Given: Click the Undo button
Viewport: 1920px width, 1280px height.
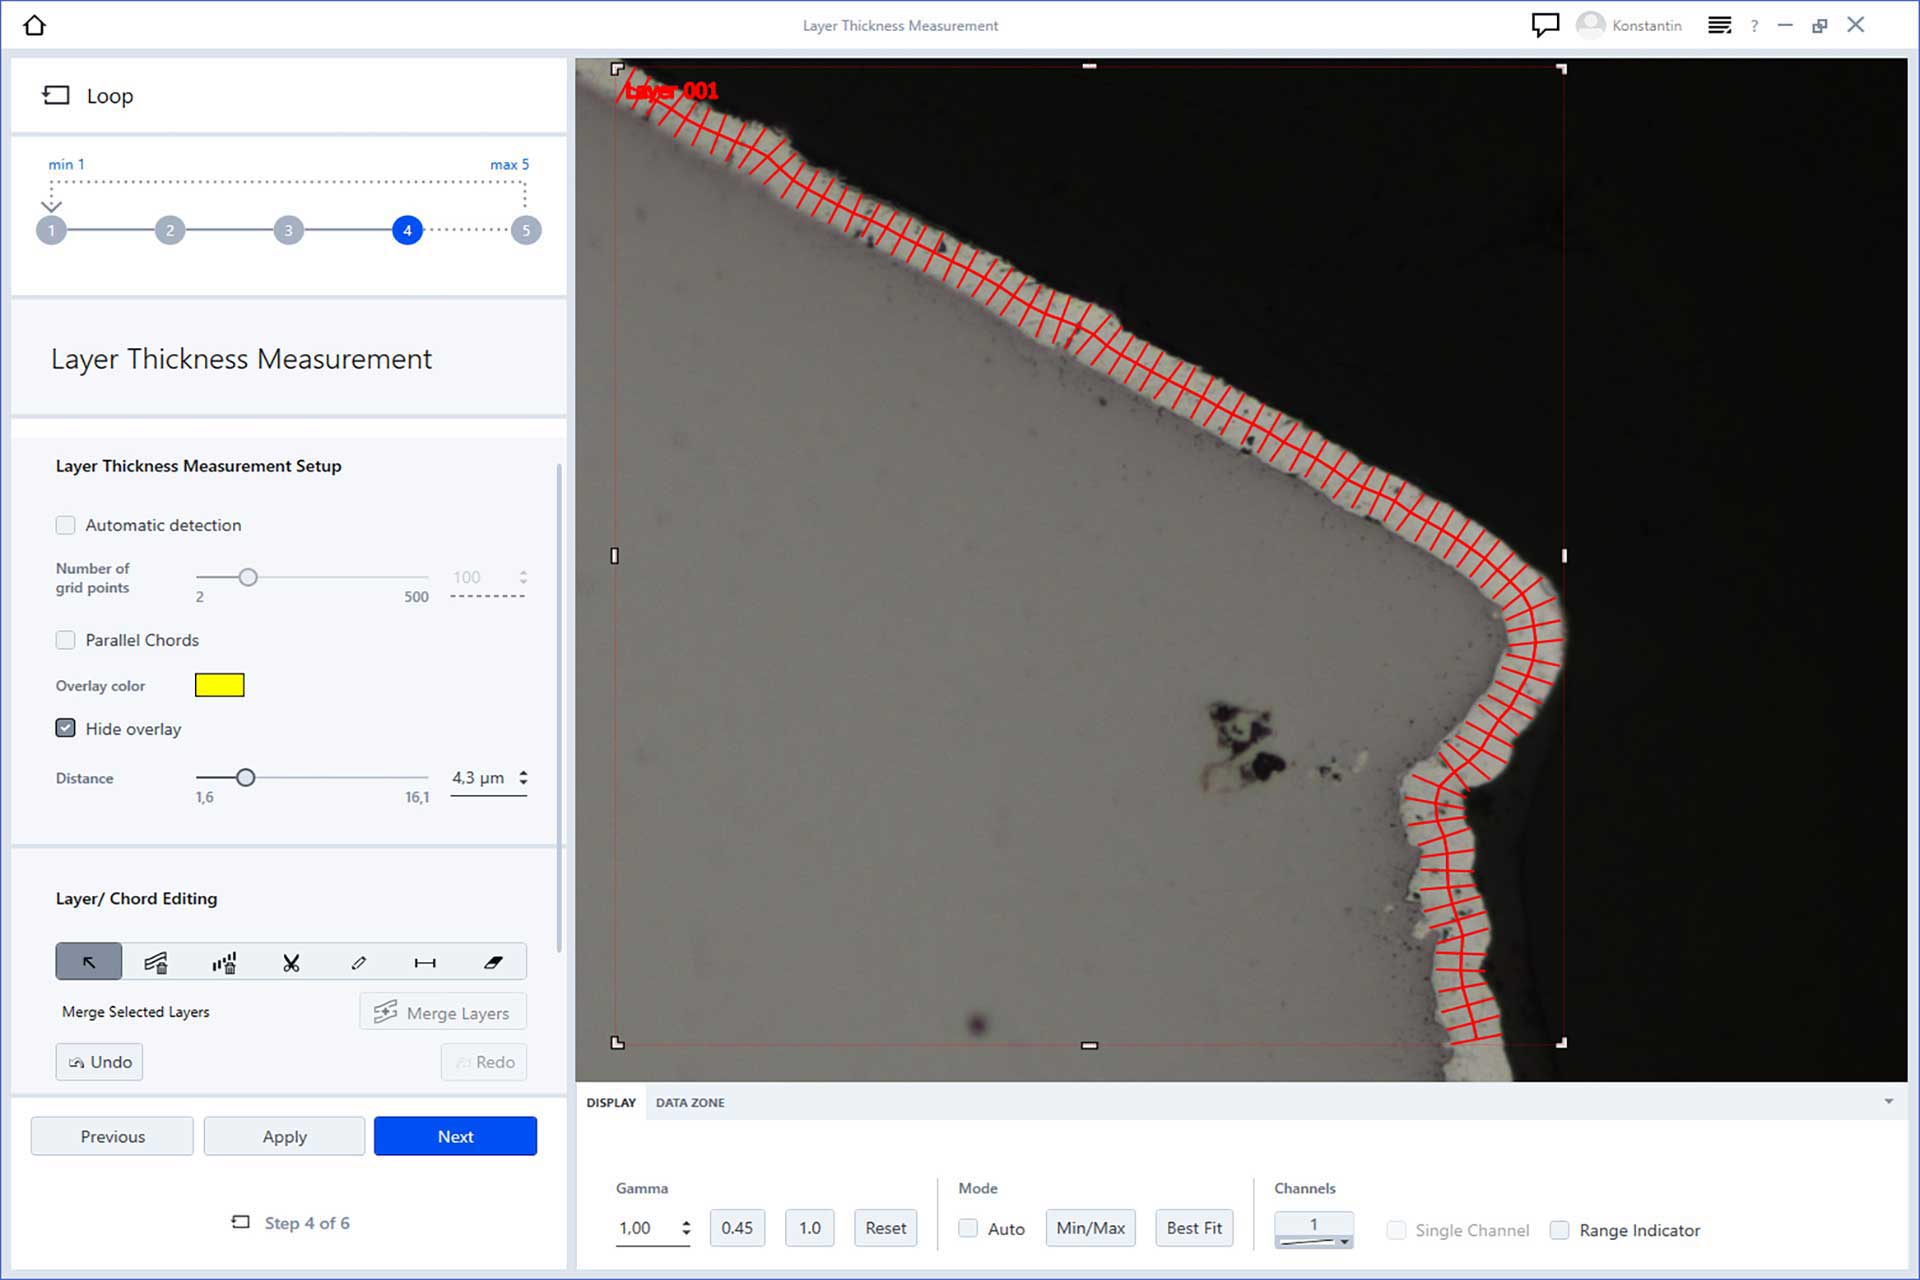Looking at the screenshot, I should click(100, 1061).
